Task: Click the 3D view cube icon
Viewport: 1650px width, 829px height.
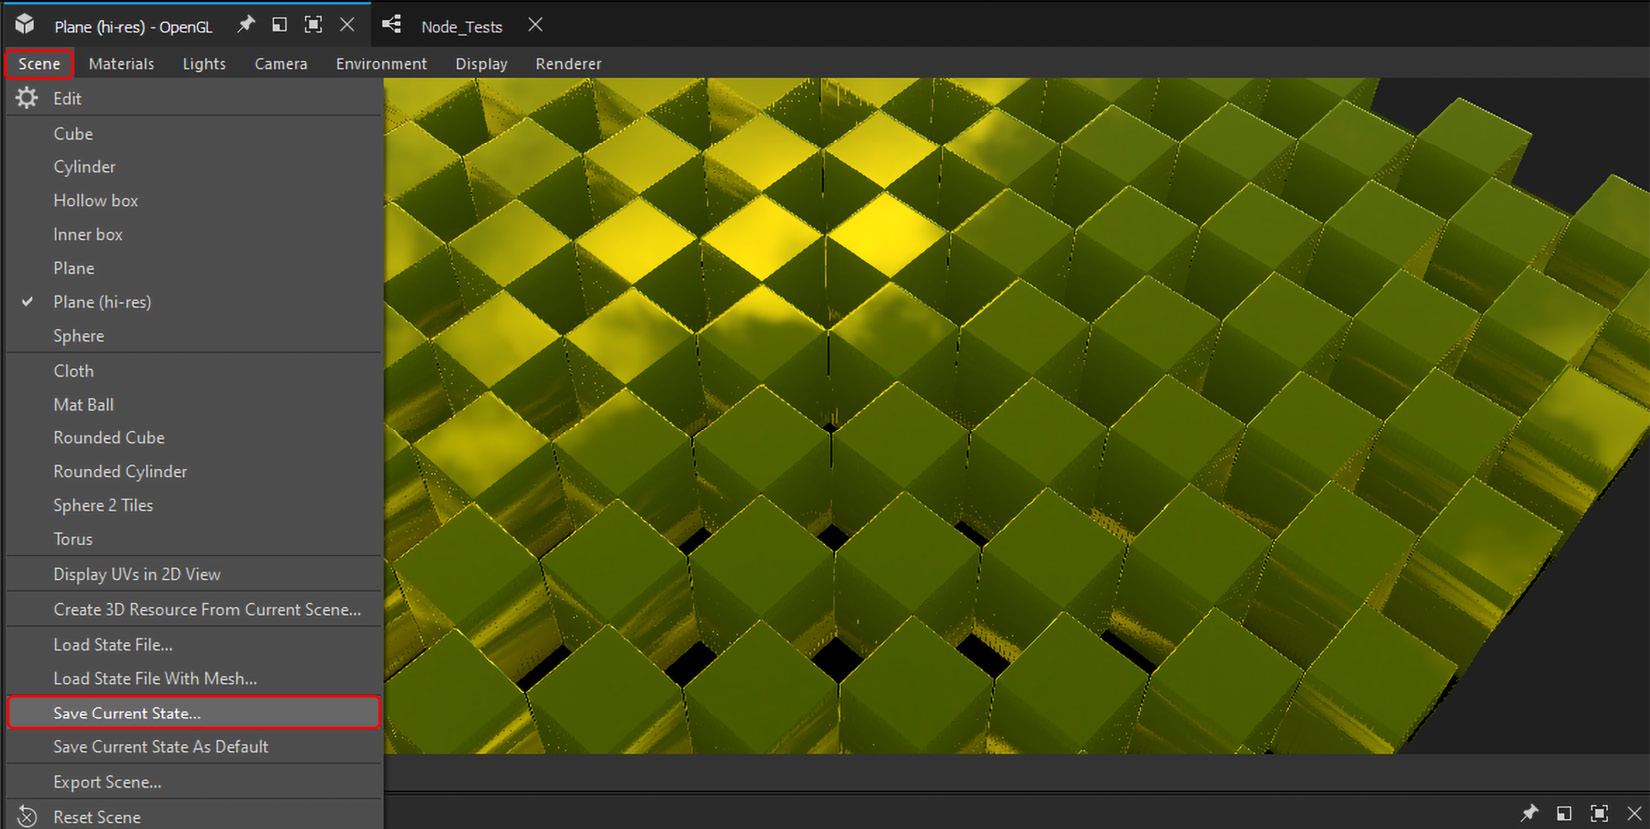Action: pyautogui.click(x=25, y=24)
